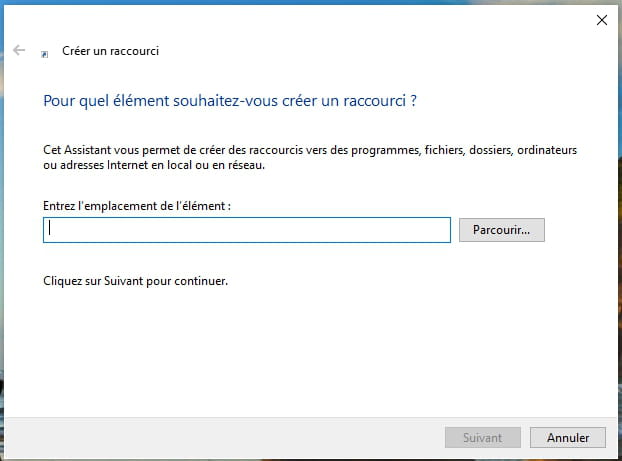Open the Parcourir... browse dialog
The height and width of the screenshot is (461, 622).
point(501,230)
